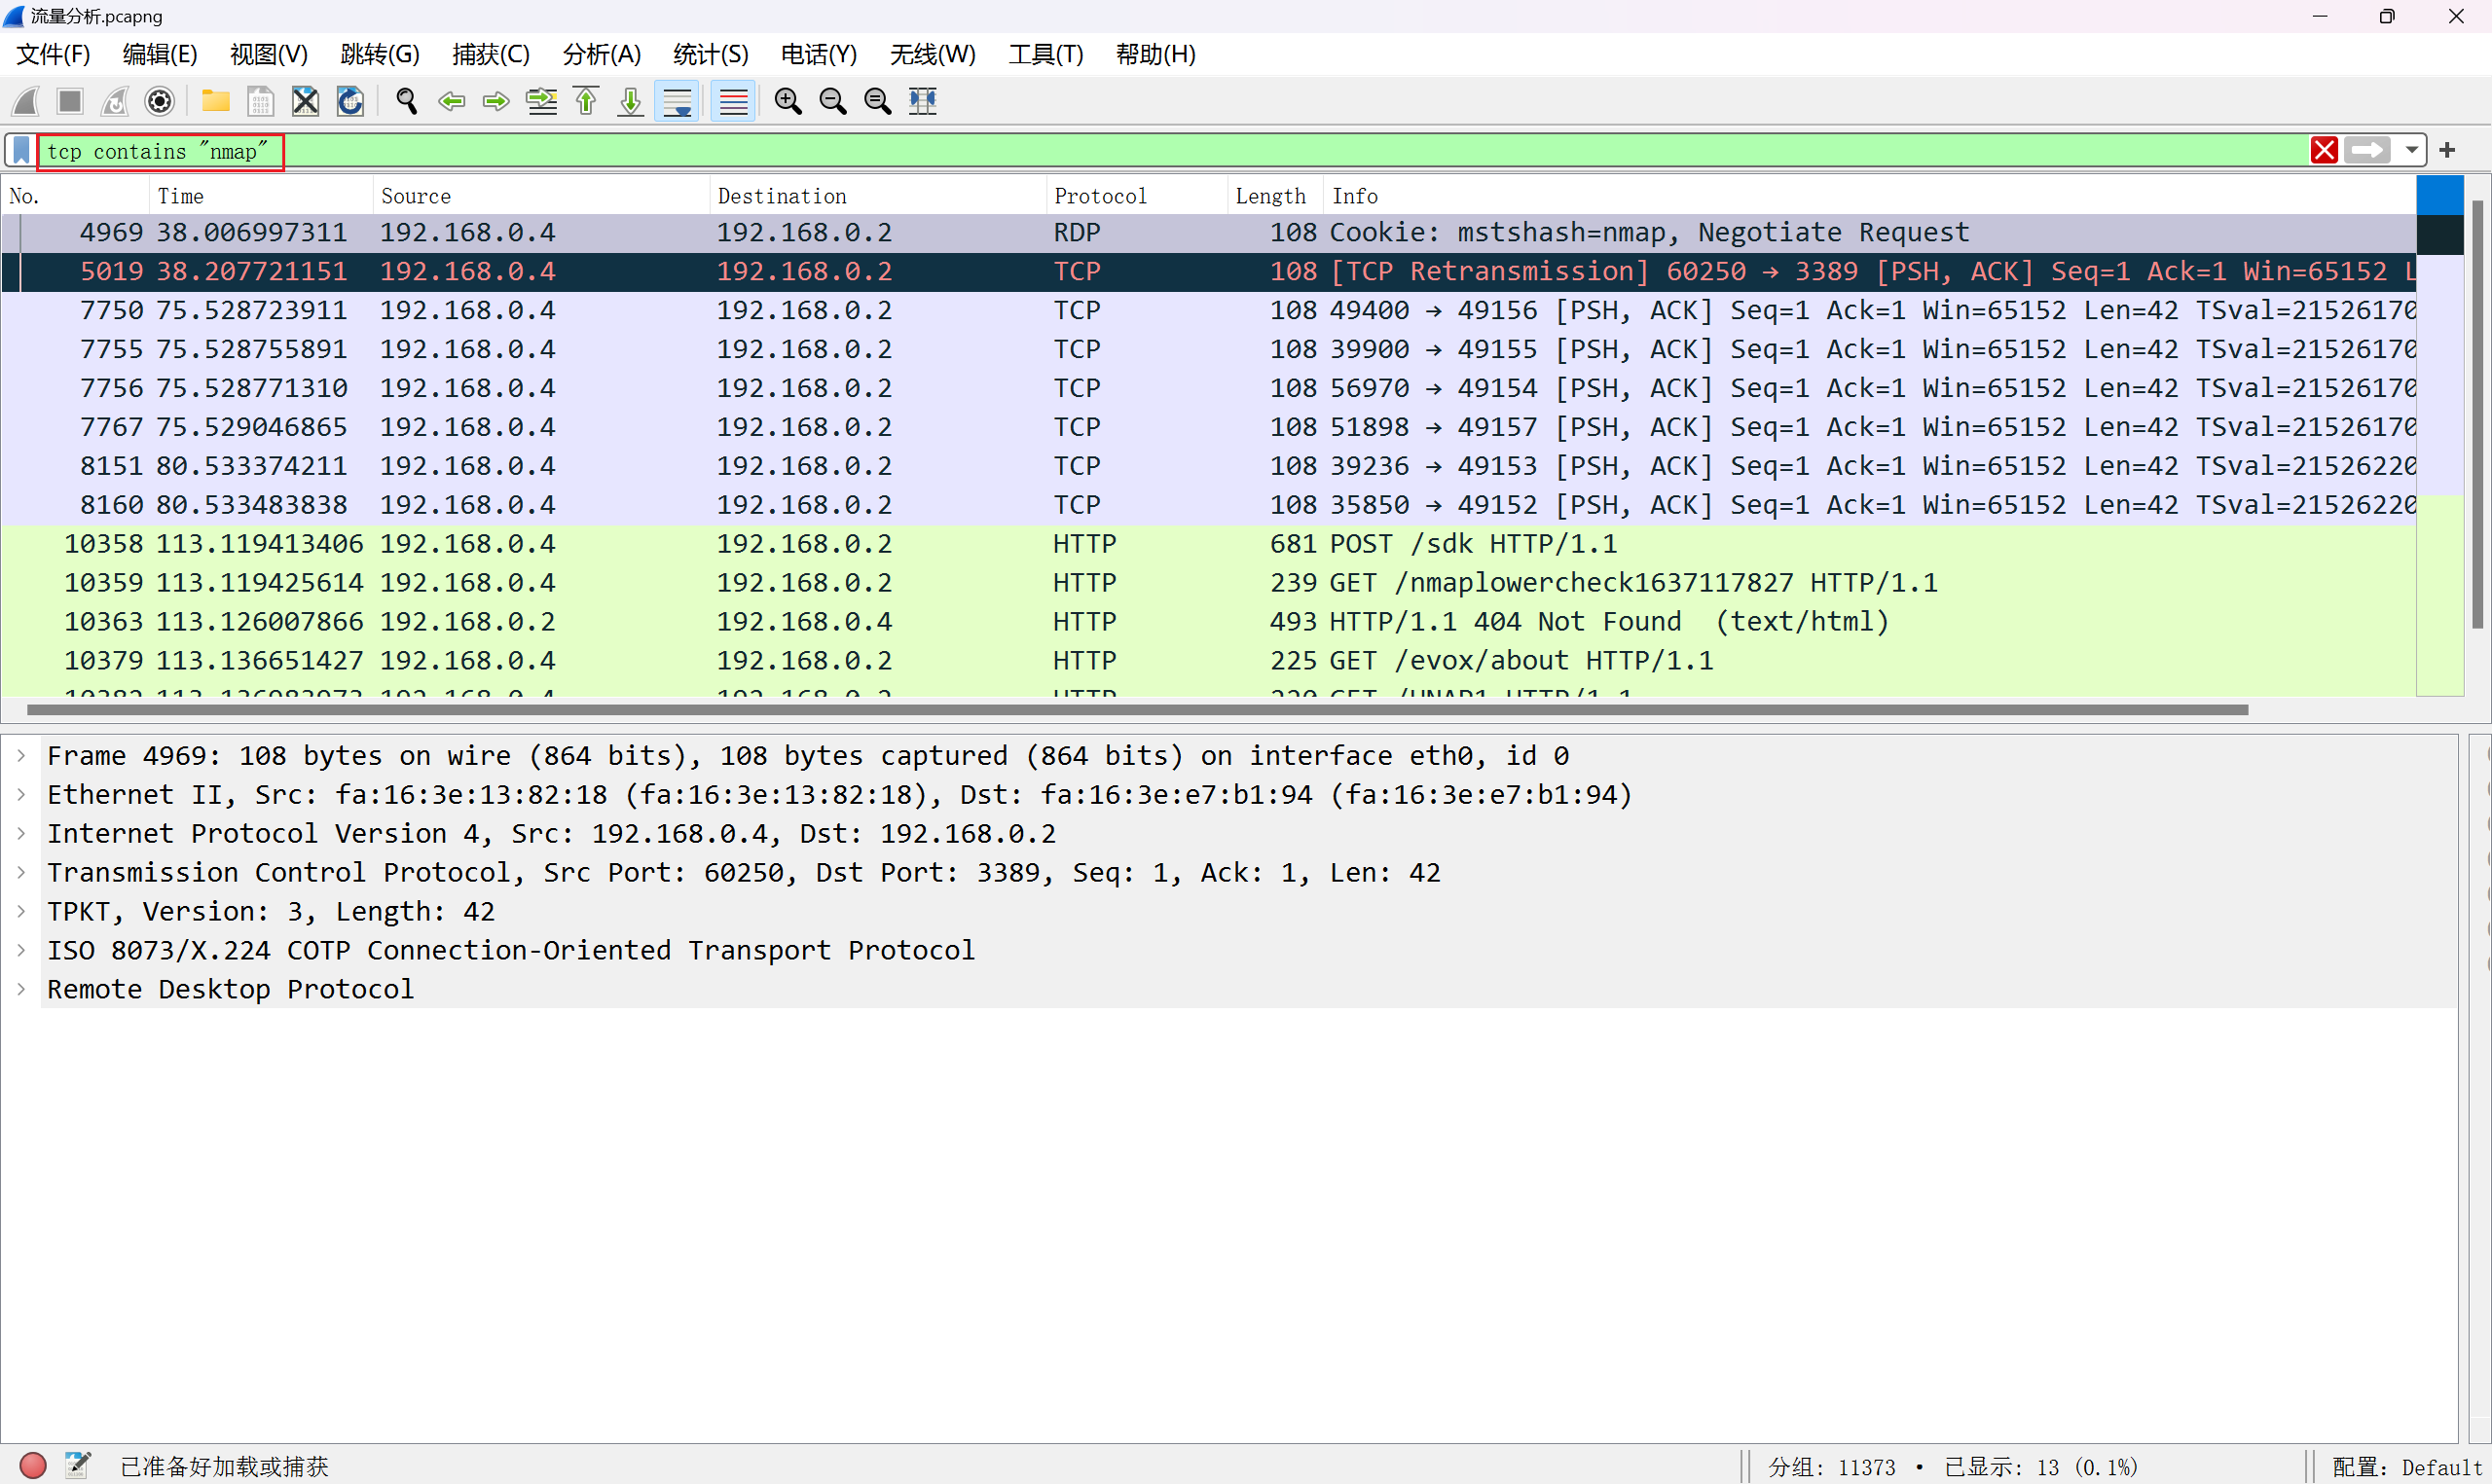Select packet 10379 GET /evox/about row
Screen dimensions: 2492x1484
pyautogui.click(x=1209, y=661)
